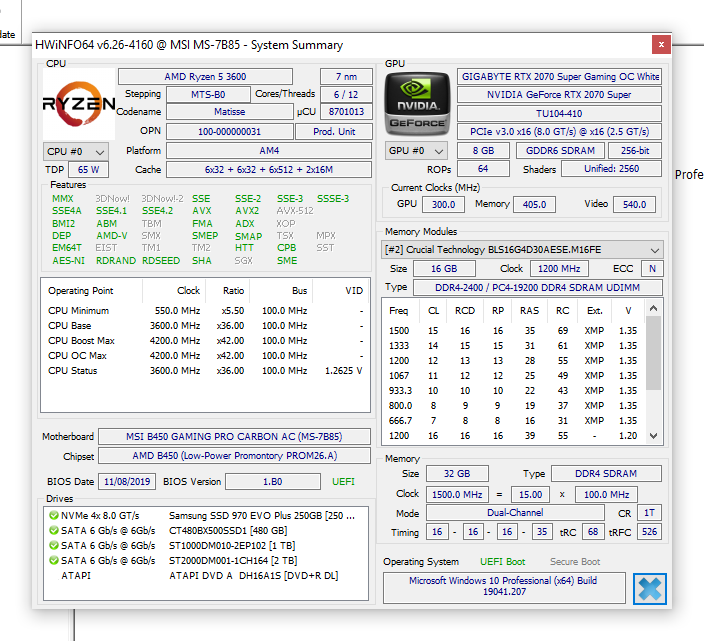
Task: Click the green UEFI label
Action: [343, 482]
